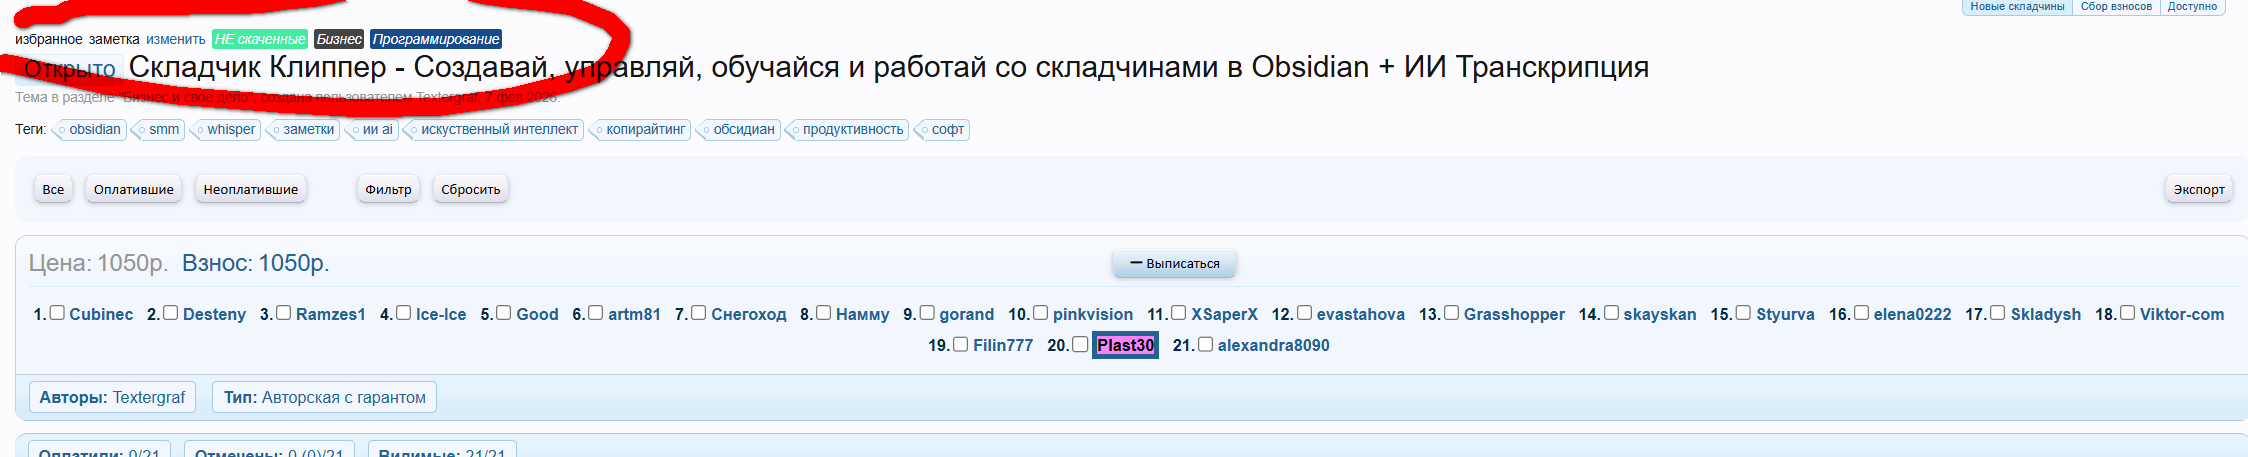This screenshot has height=457, width=2248.
Task: Show Неоплатившие participants
Action: coord(251,190)
